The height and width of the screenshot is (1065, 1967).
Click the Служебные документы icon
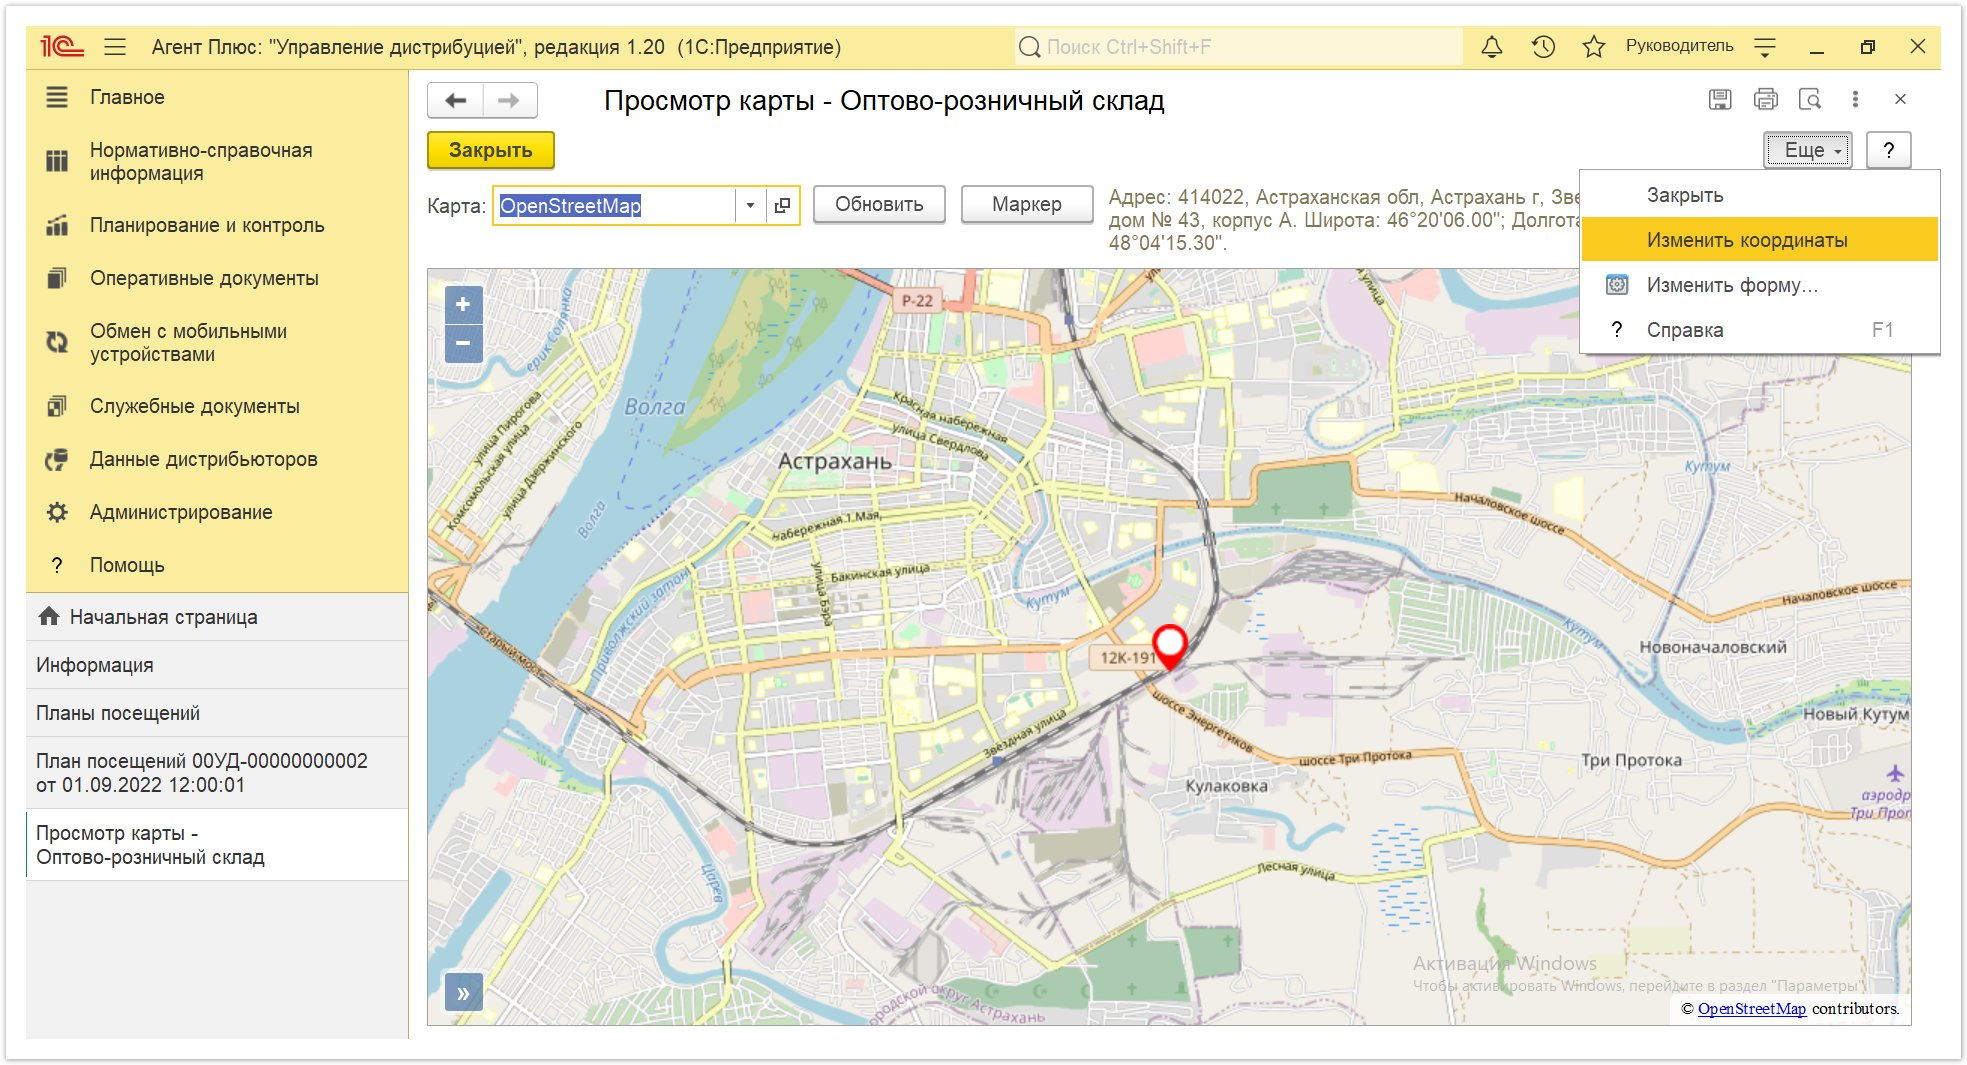tap(57, 406)
